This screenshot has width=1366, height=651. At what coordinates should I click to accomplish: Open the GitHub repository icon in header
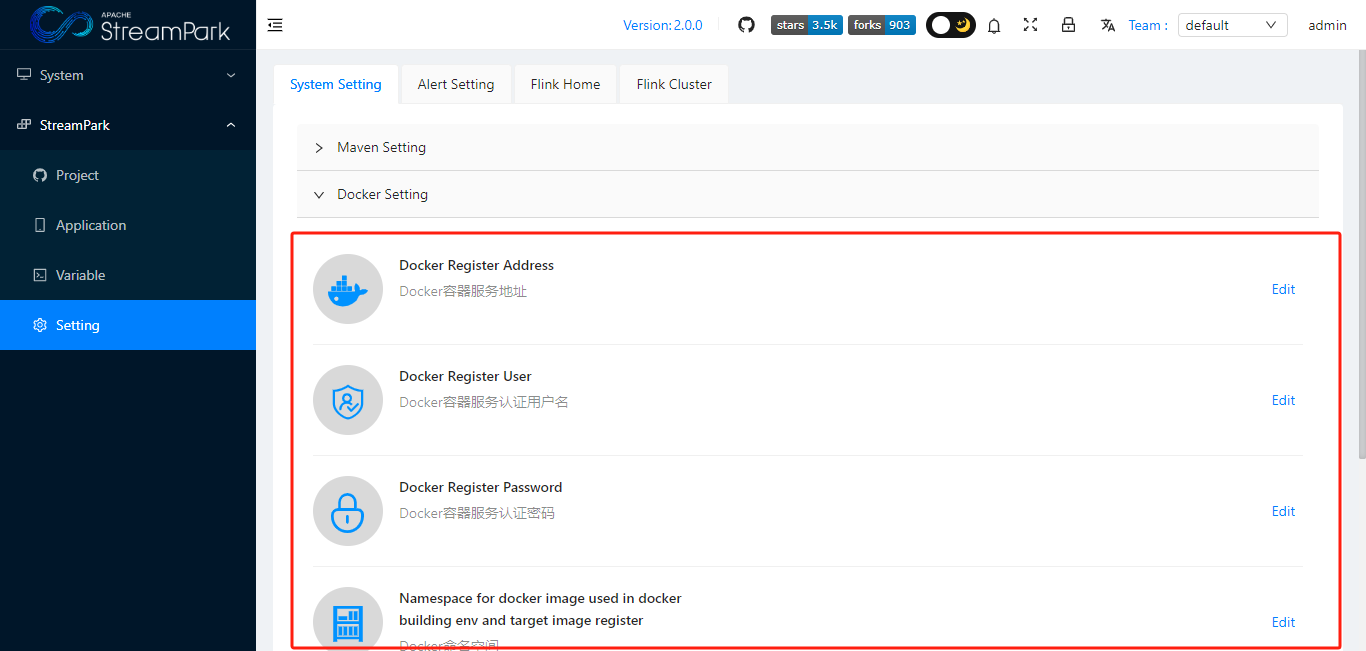coord(746,25)
